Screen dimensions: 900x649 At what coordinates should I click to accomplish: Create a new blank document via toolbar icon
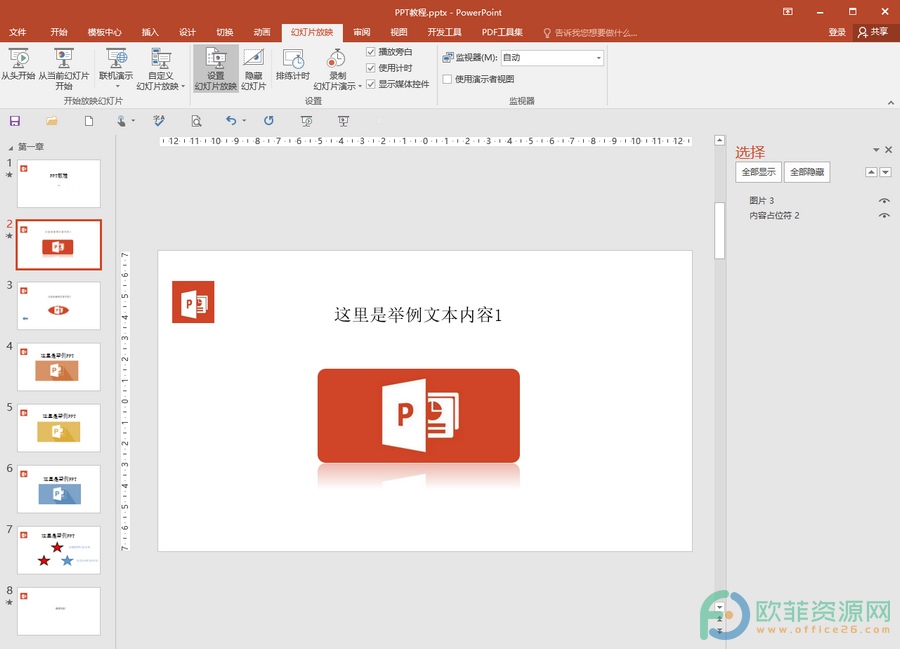(89, 121)
